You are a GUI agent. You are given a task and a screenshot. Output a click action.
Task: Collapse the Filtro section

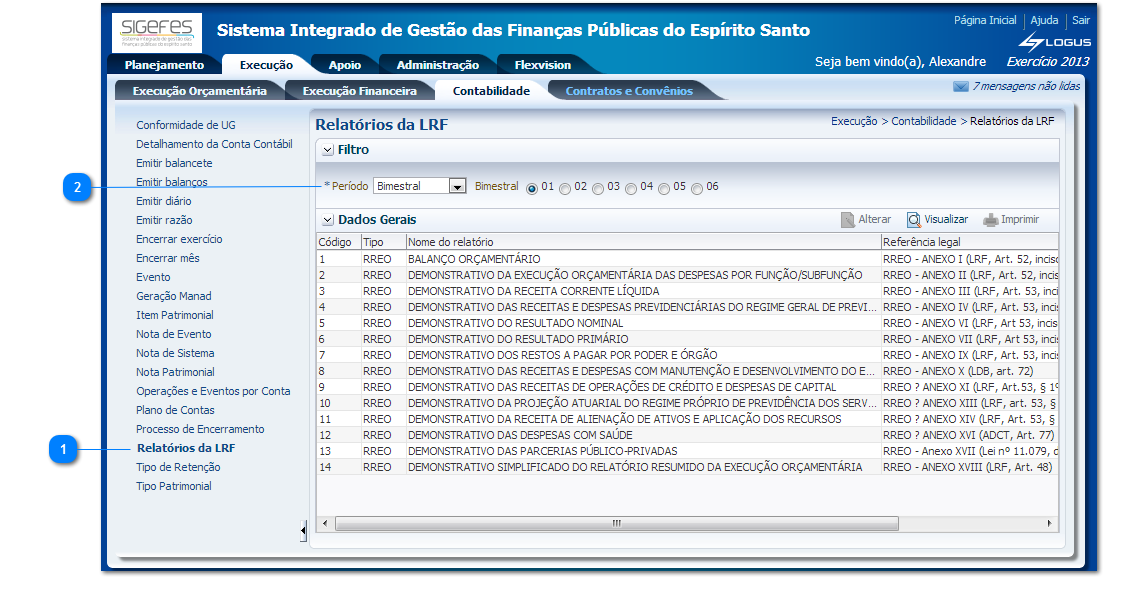point(327,150)
